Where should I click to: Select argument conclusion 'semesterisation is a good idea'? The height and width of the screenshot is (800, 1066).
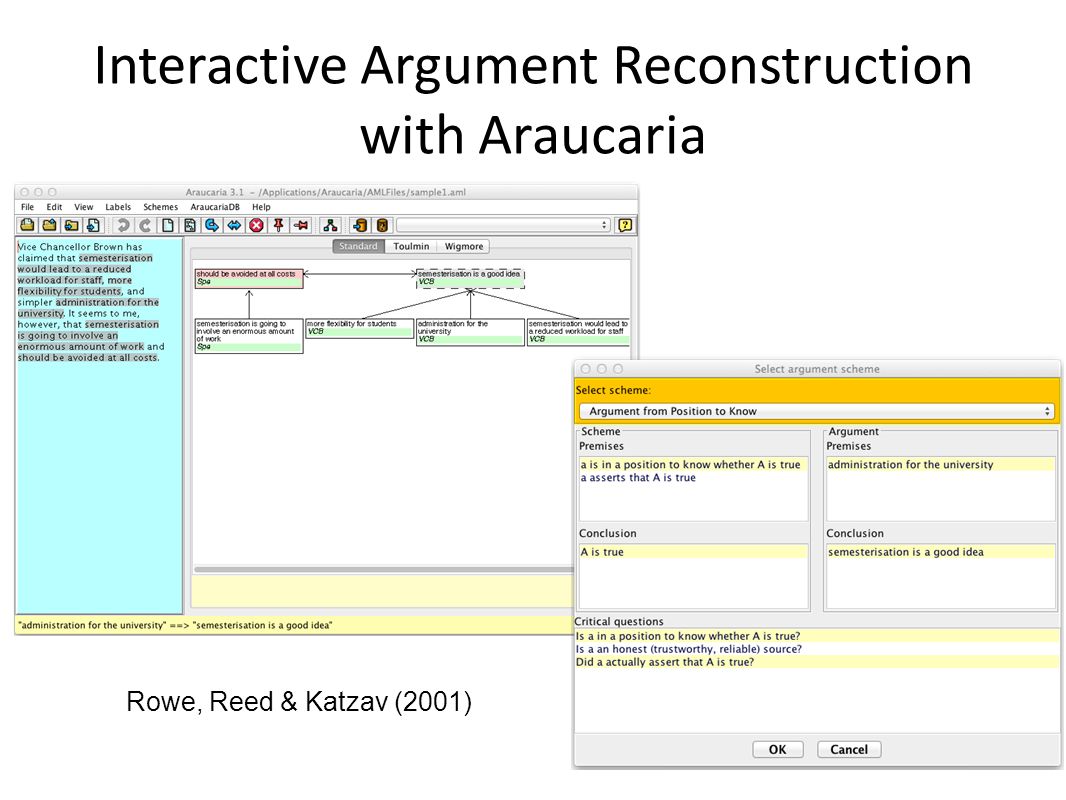coord(941,552)
